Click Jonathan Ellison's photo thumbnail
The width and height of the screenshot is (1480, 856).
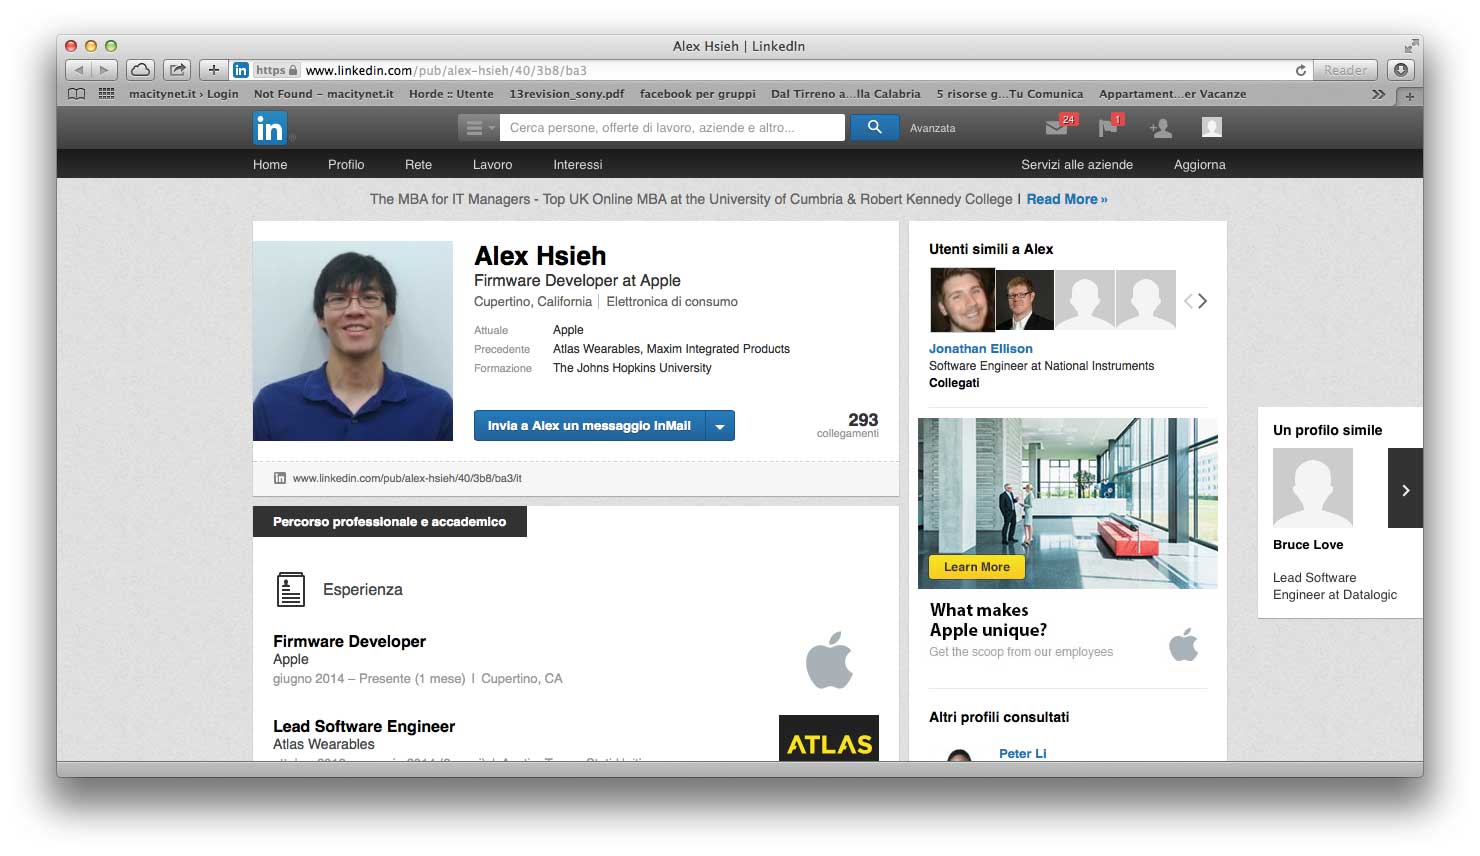click(x=962, y=300)
